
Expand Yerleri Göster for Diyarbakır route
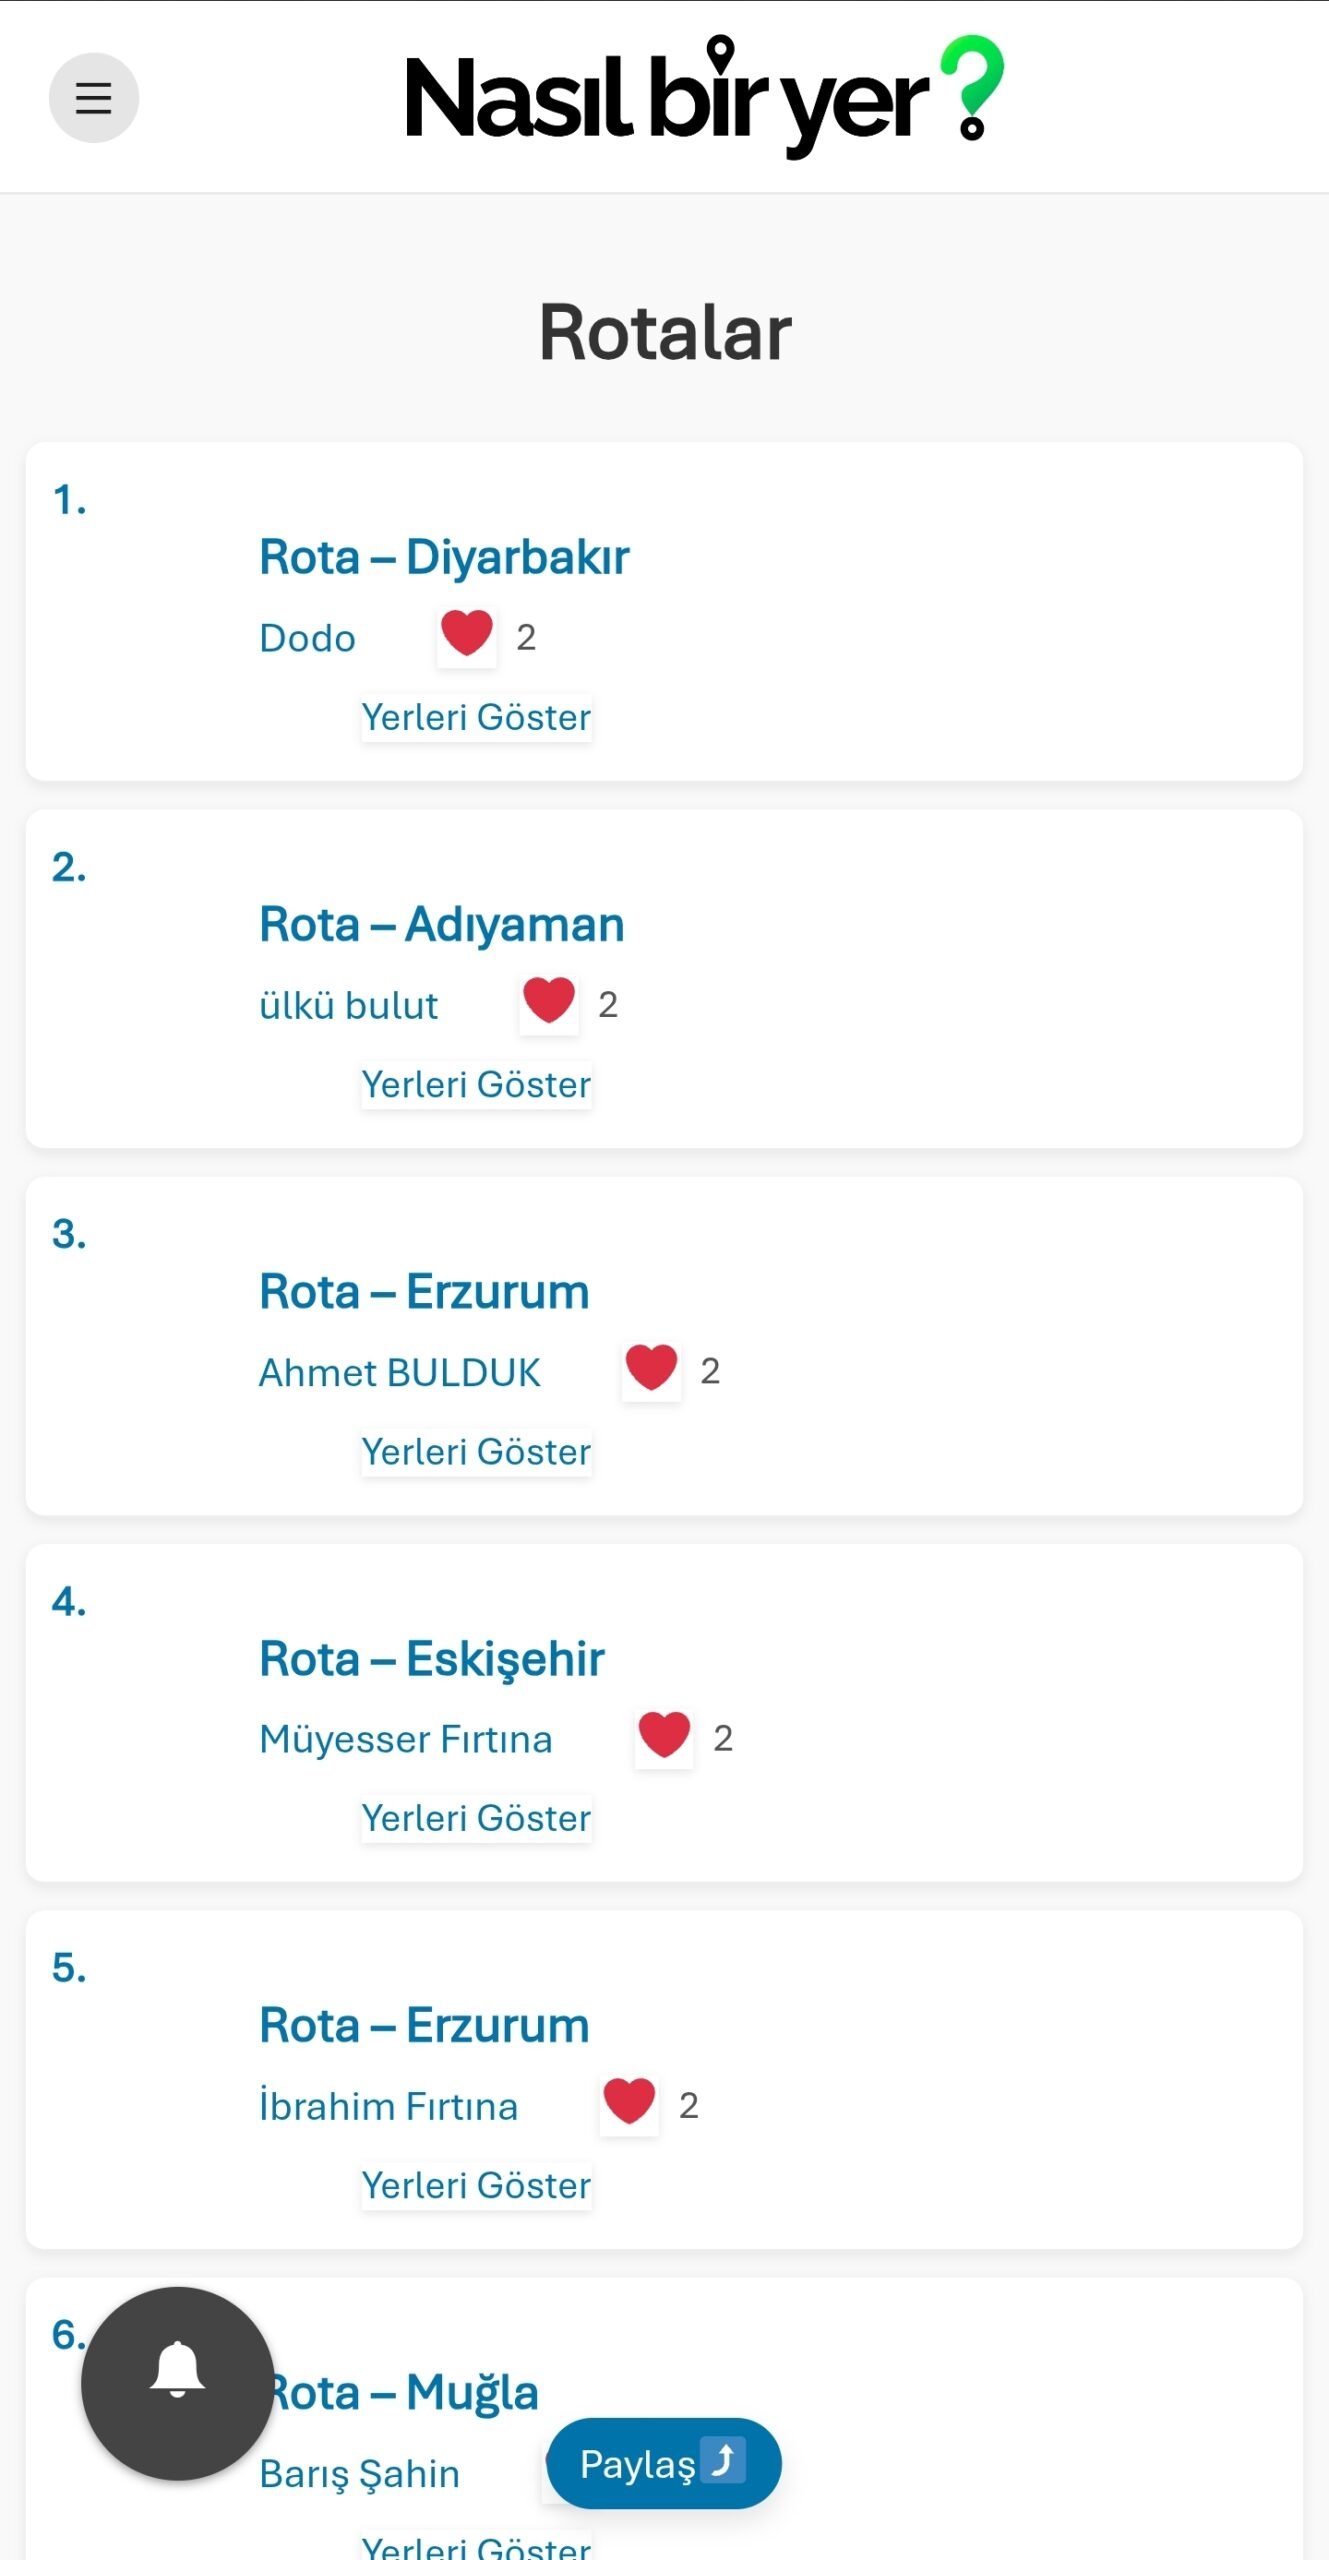tap(476, 717)
